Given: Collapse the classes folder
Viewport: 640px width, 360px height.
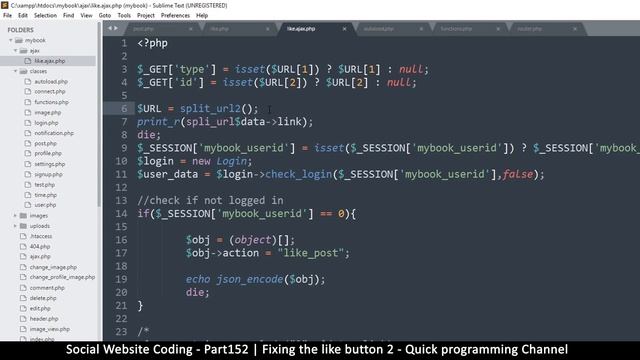Looking at the screenshot, I should pos(16,71).
